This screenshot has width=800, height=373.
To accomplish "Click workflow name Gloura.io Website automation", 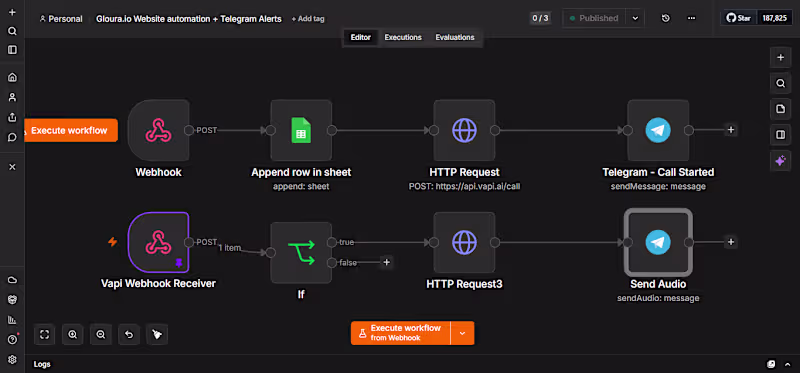I will tap(189, 19).
